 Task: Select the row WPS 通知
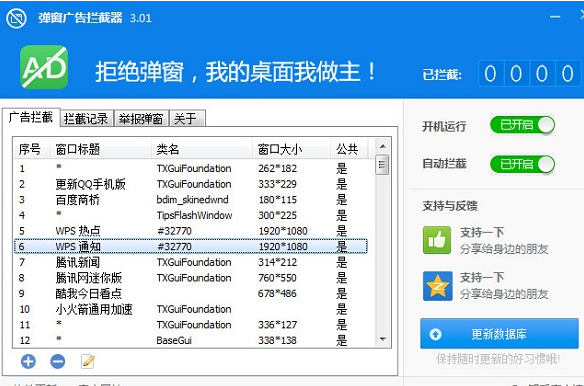tap(191, 246)
